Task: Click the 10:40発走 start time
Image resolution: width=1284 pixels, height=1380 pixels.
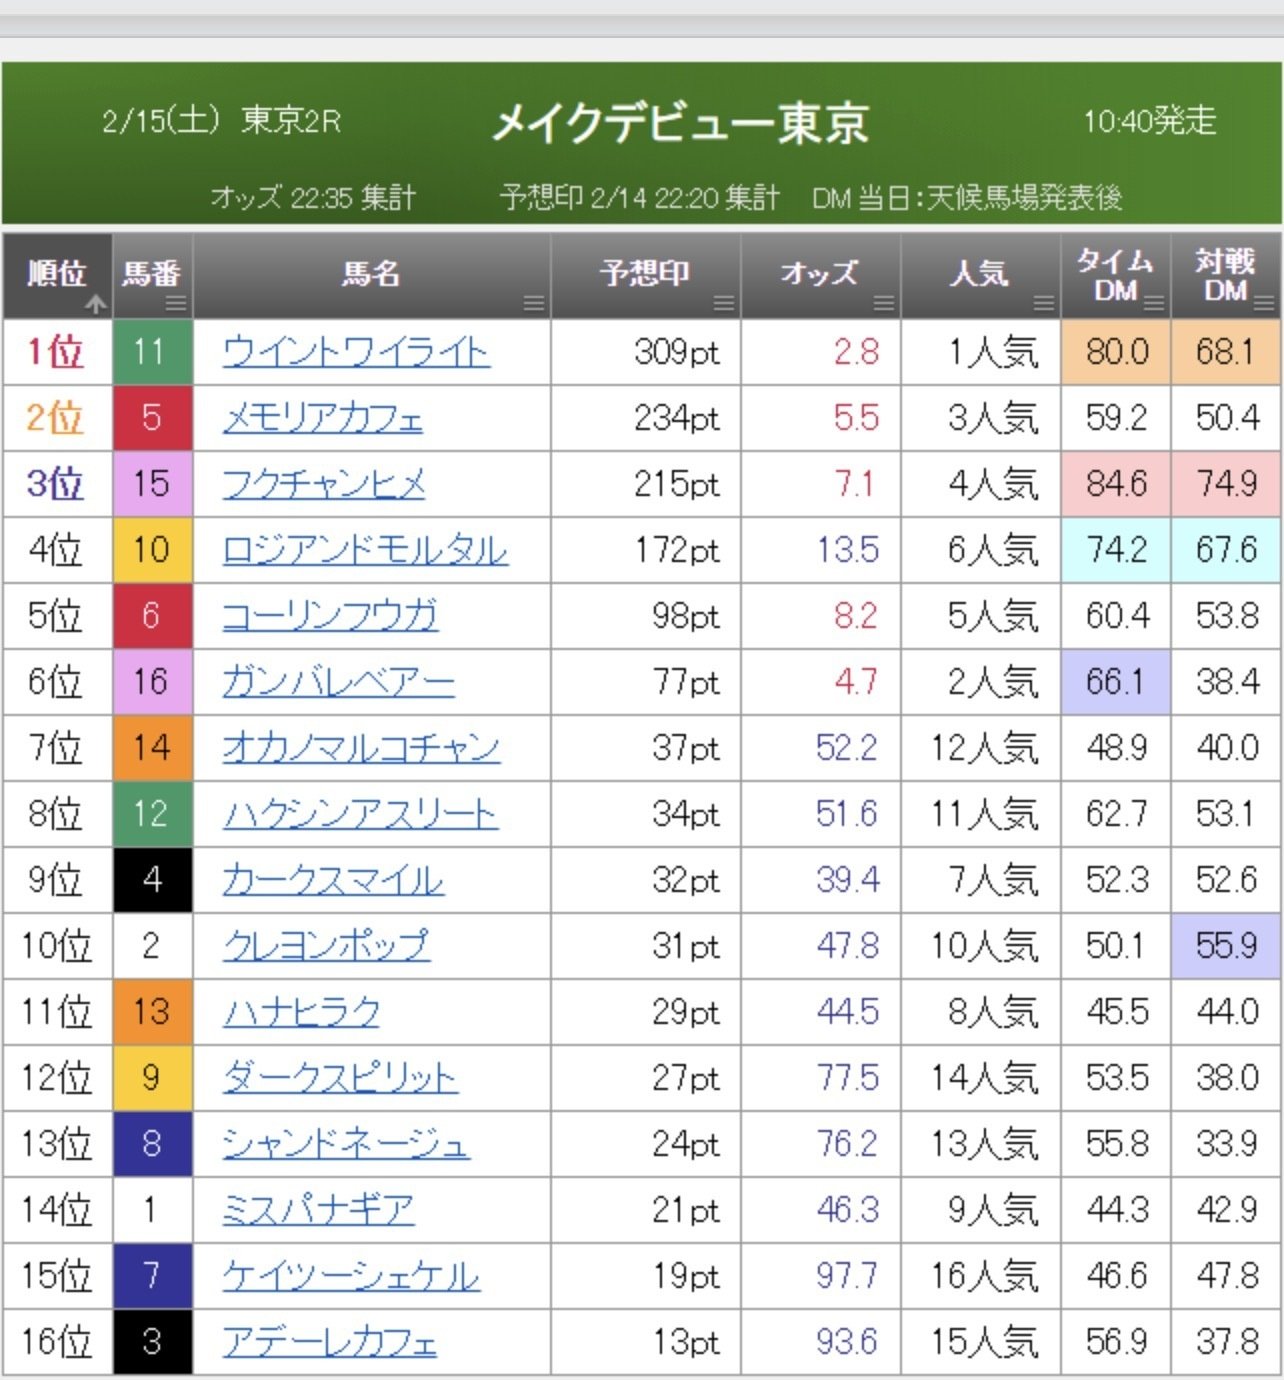Action: [x=1150, y=121]
